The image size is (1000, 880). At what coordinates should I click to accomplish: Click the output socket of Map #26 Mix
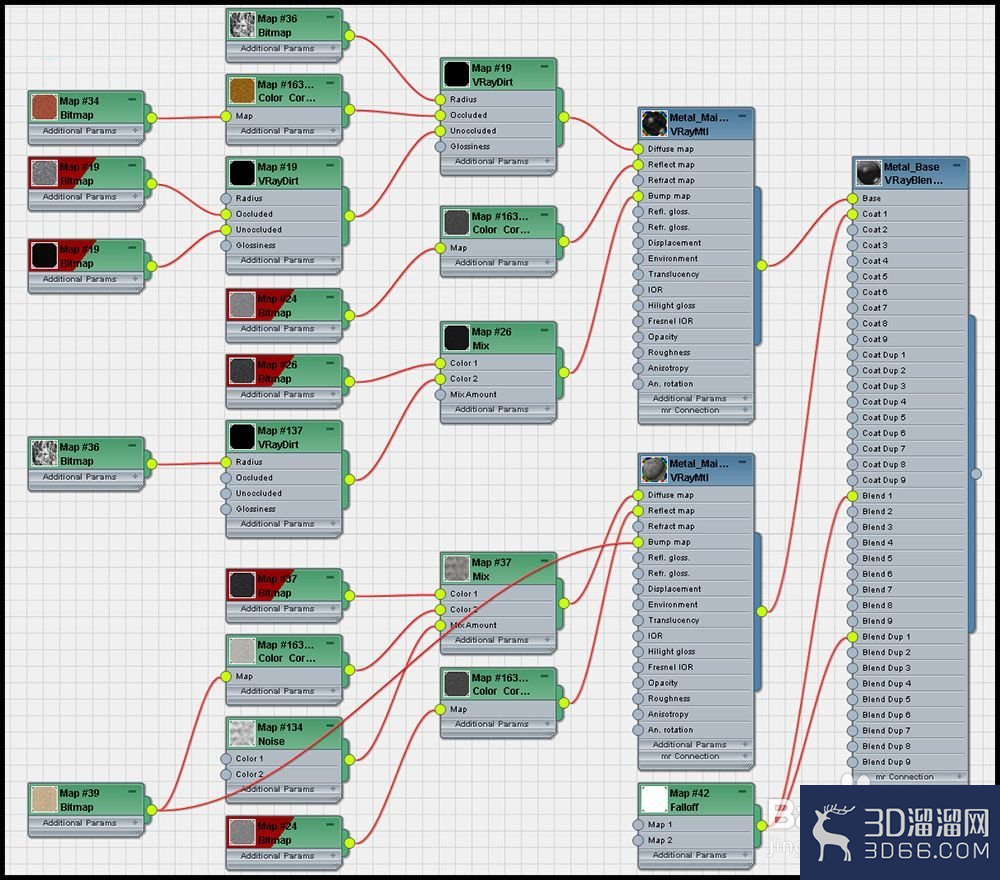pyautogui.click(x=564, y=372)
